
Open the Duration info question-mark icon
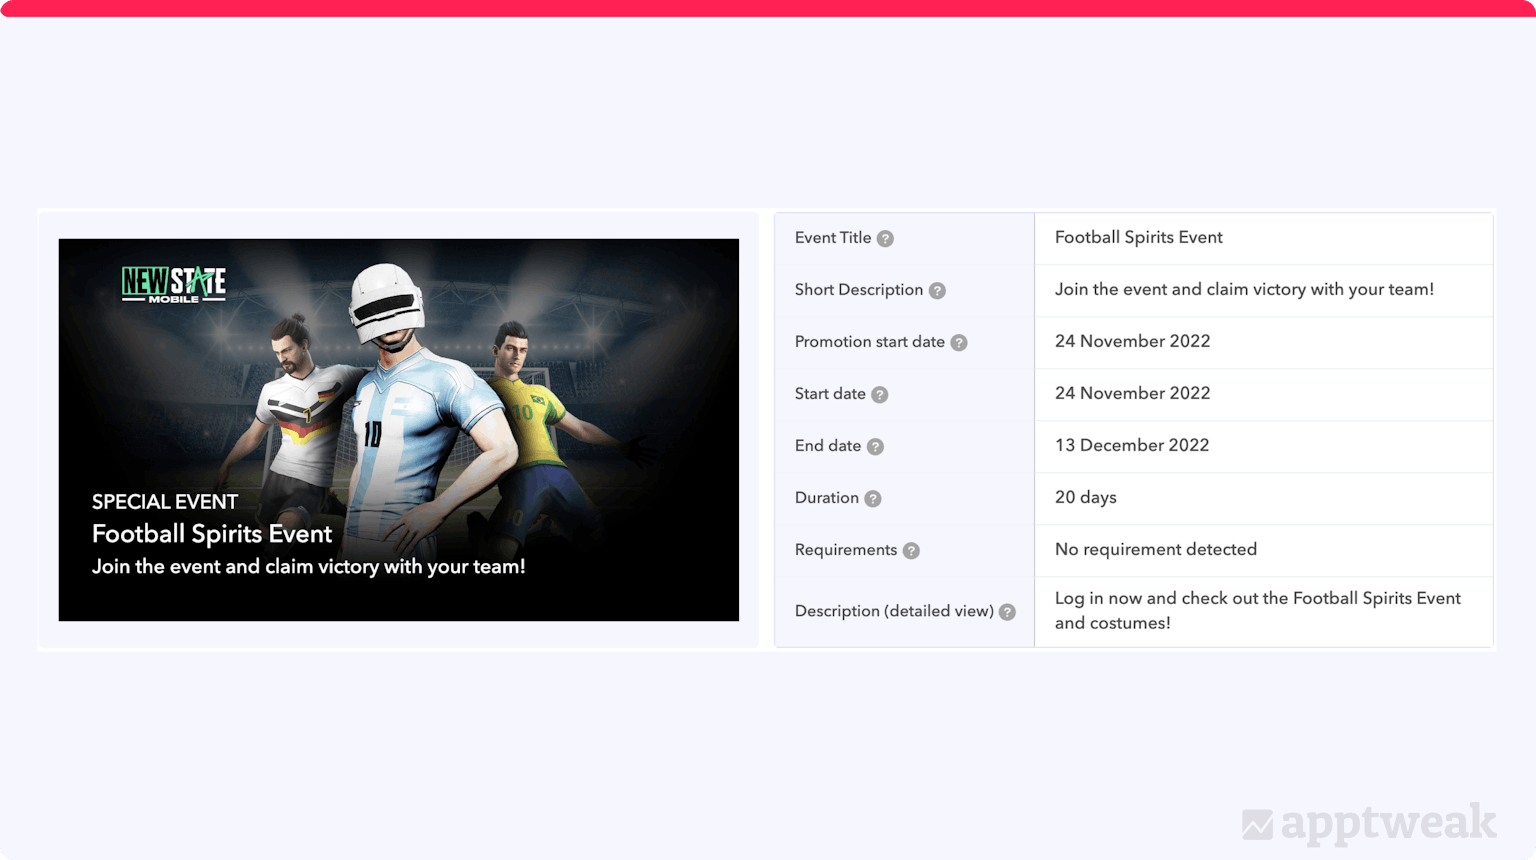[x=873, y=499]
